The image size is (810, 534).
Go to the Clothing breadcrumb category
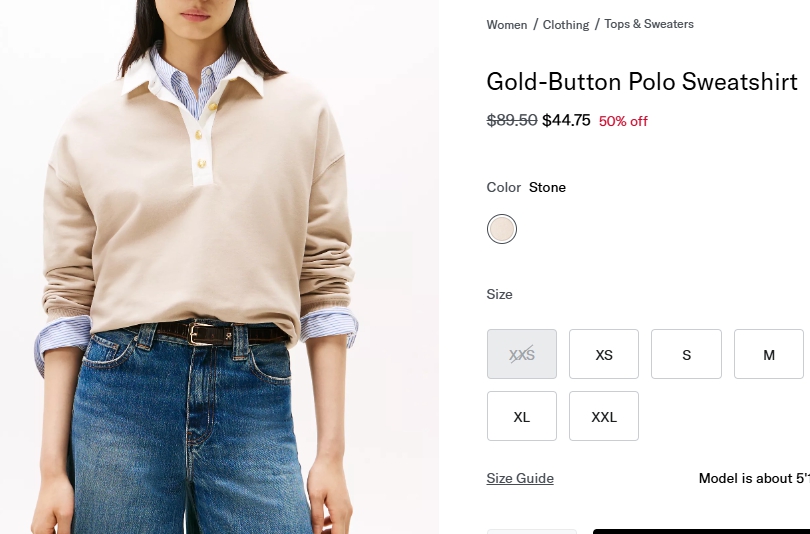click(x=566, y=24)
